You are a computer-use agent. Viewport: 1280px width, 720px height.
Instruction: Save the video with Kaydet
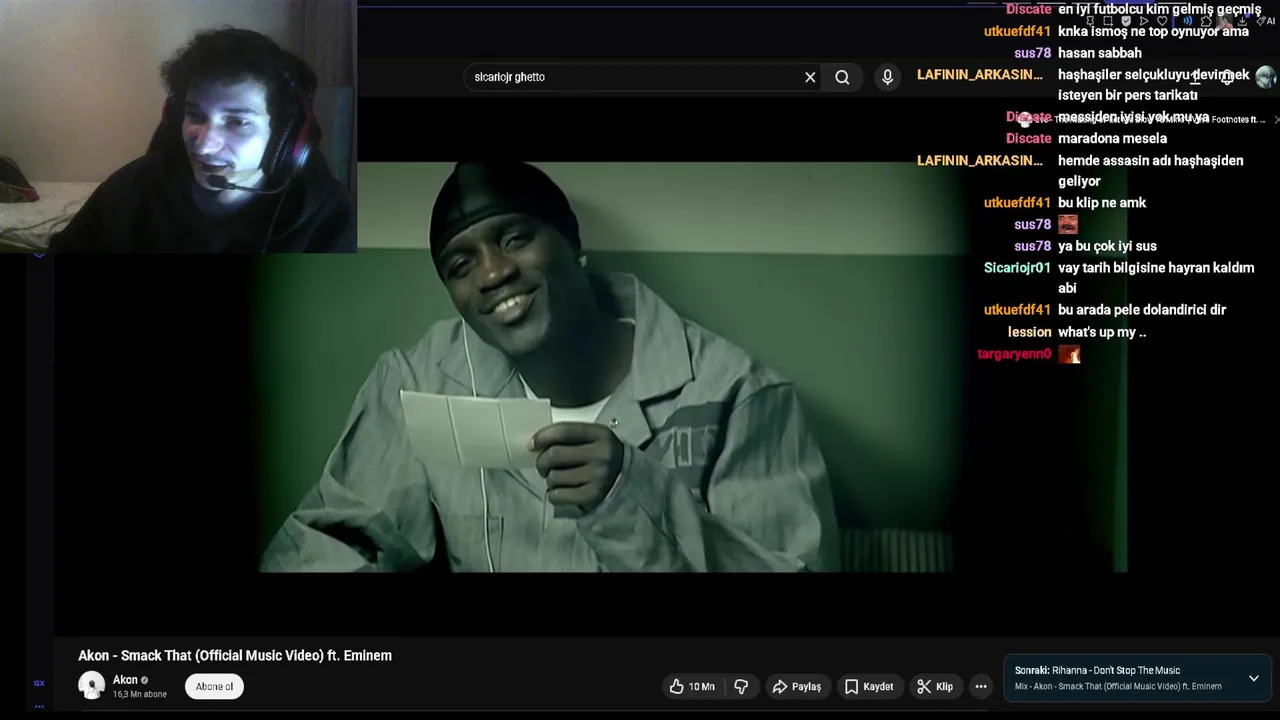(869, 686)
